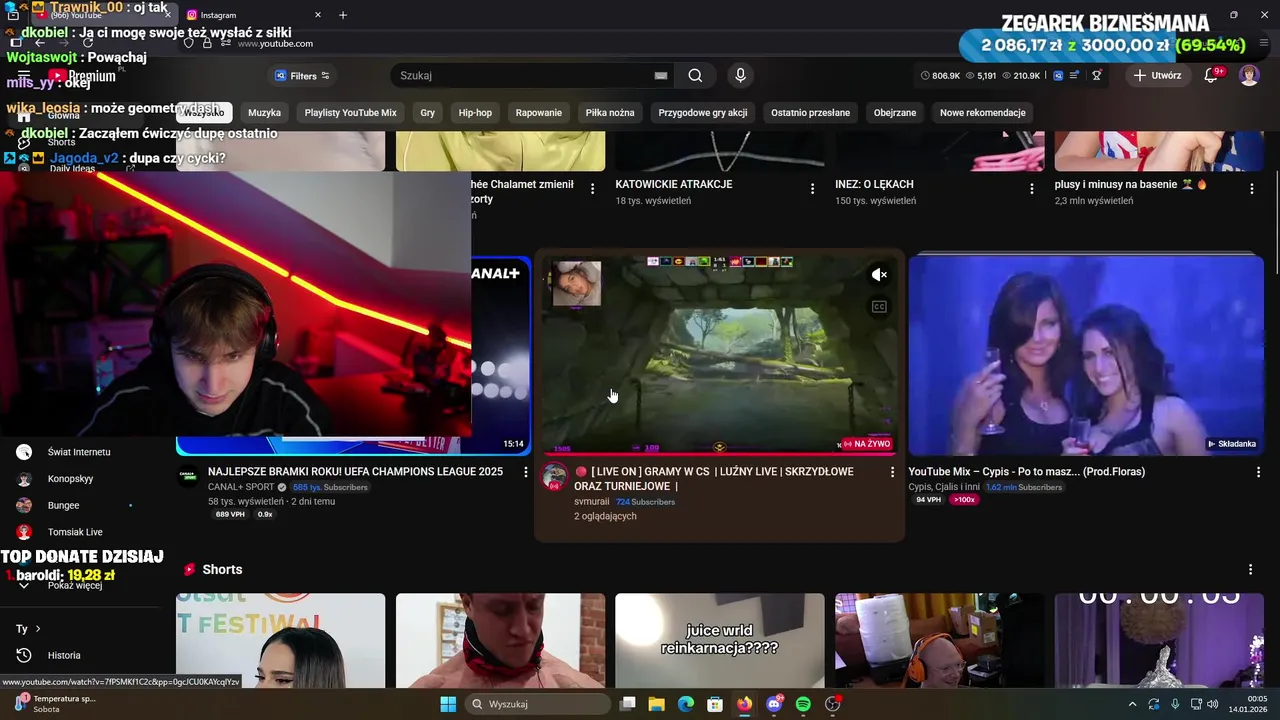
Task: Open options for YouTube Mix Cypis
Action: click(x=1258, y=472)
